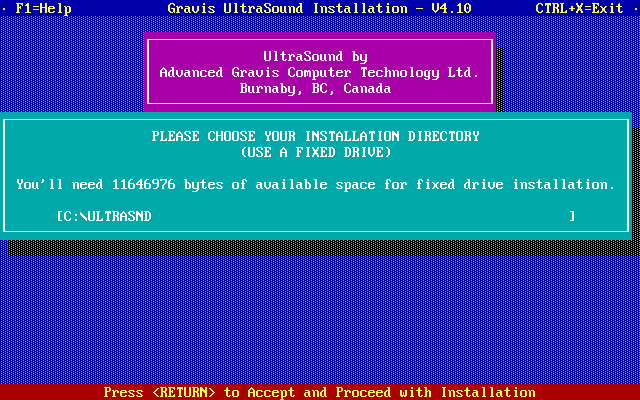640x400 pixels.
Task: Click the title 'Gravis UltraSound Installation - V4.10'
Action: pos(320,8)
